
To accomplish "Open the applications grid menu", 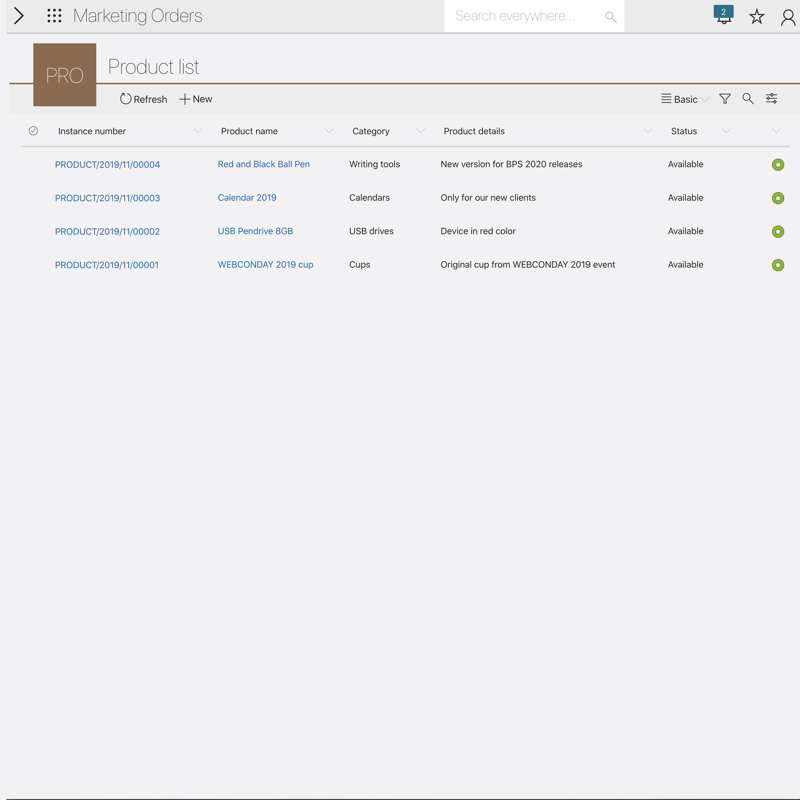I will pyautogui.click(x=54, y=16).
